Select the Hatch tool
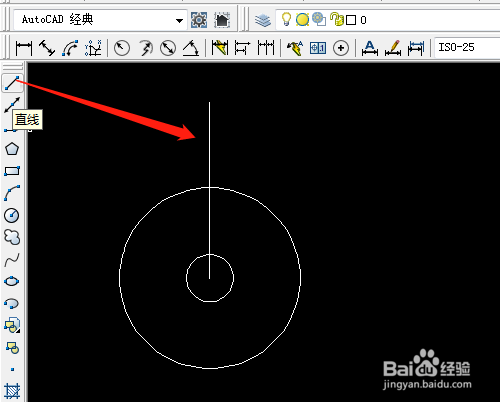500x402 pixels. [12, 391]
